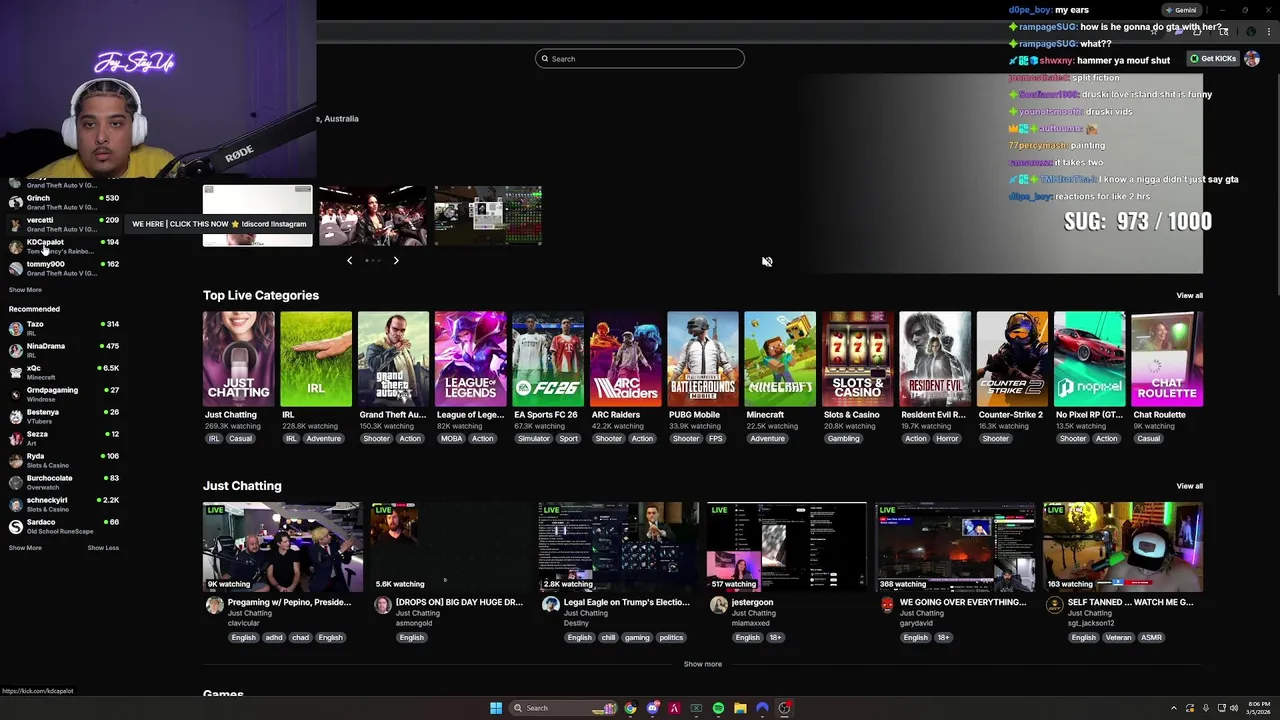The height and width of the screenshot is (720, 1280).
Task: Open Destiny's Legal Eagle stream thumbnail
Action: 619,547
